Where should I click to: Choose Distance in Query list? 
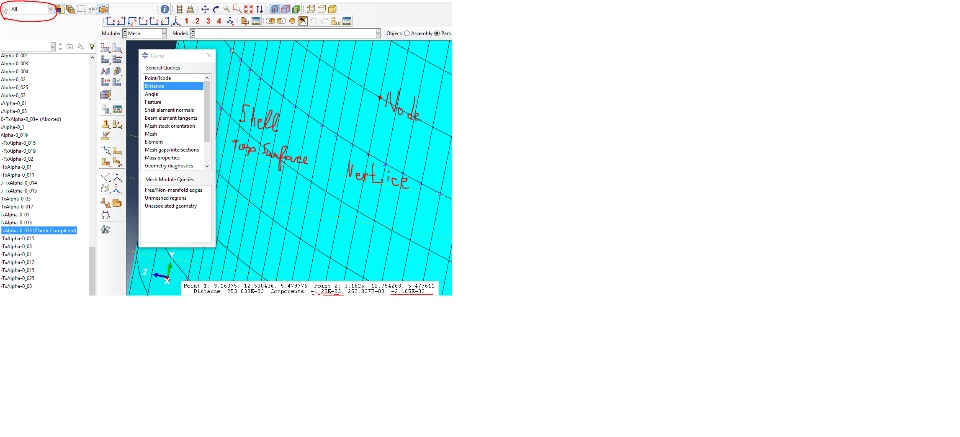point(174,86)
